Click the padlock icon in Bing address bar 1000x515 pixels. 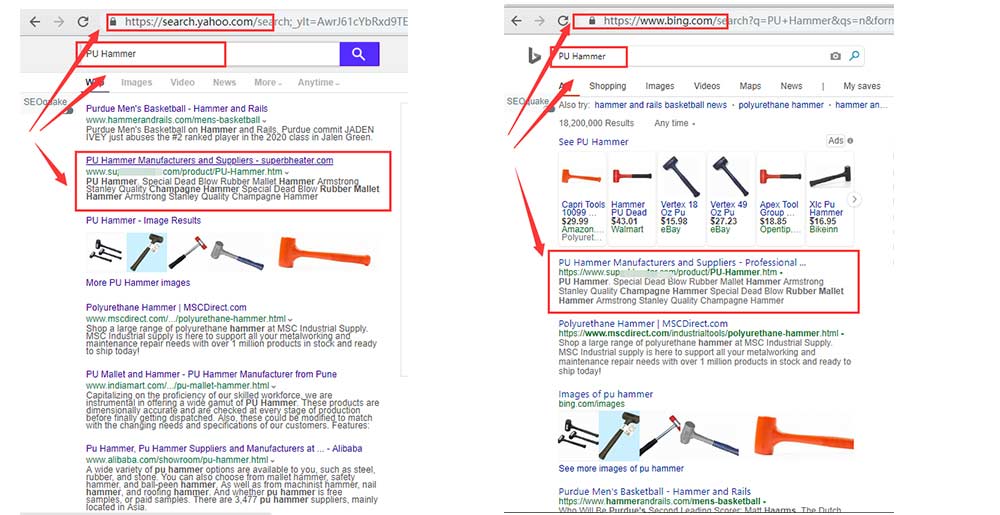(x=592, y=20)
